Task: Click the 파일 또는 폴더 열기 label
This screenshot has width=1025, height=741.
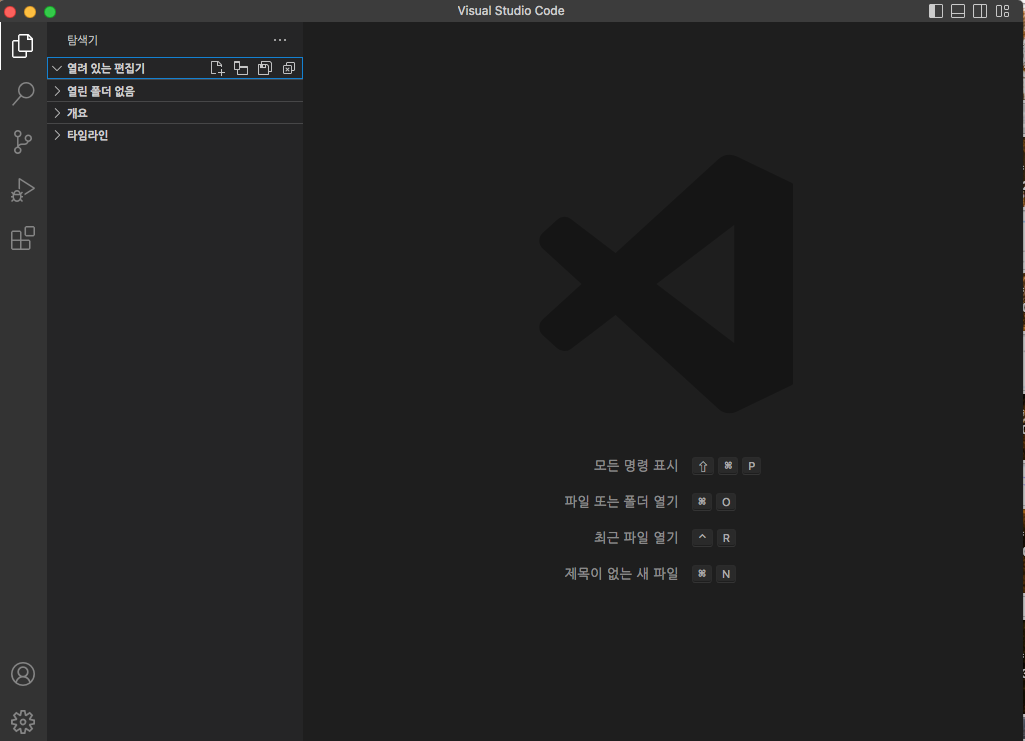Action: coord(621,501)
